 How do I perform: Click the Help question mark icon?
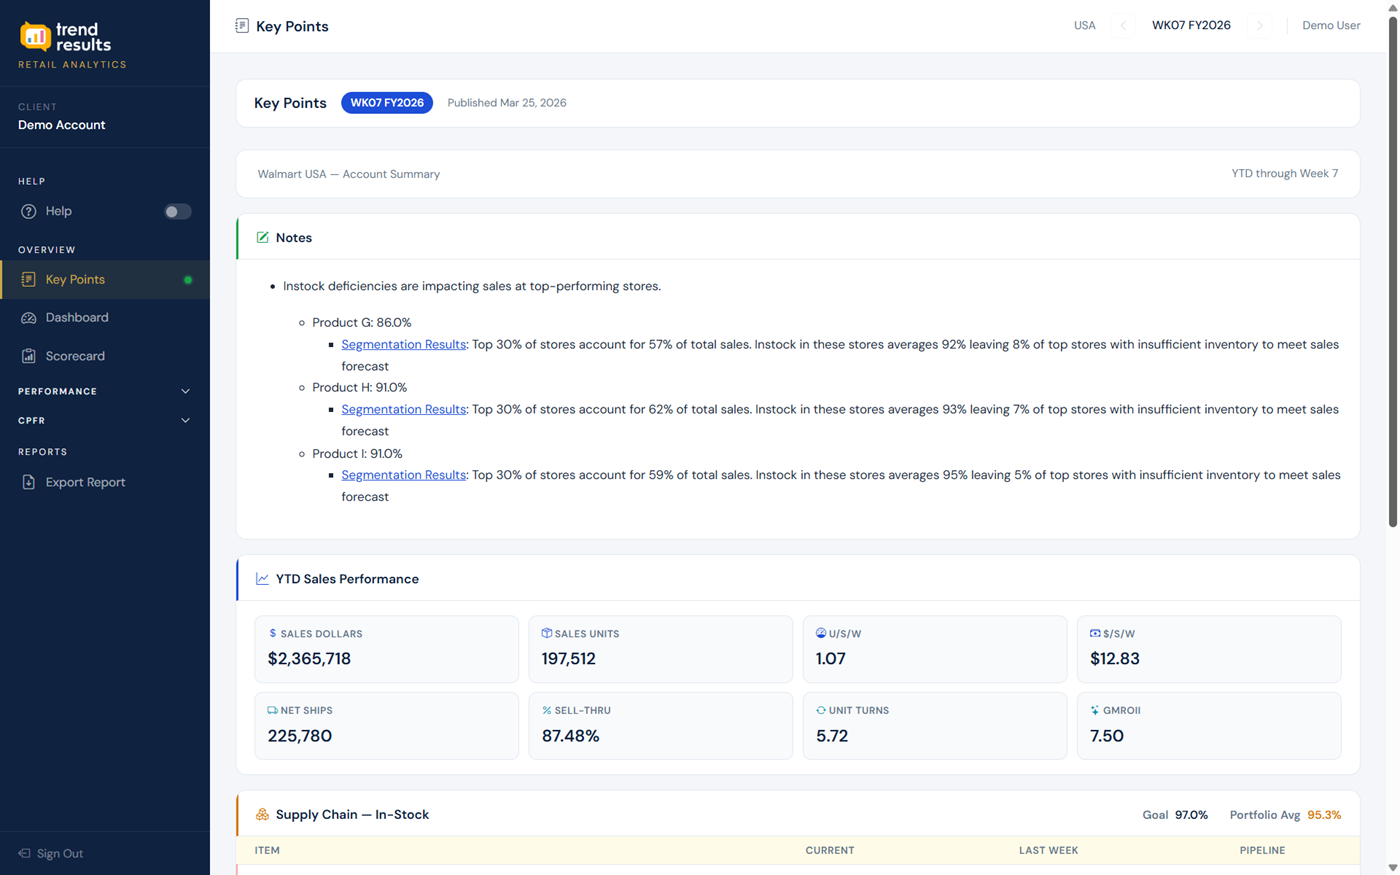pyautogui.click(x=28, y=211)
